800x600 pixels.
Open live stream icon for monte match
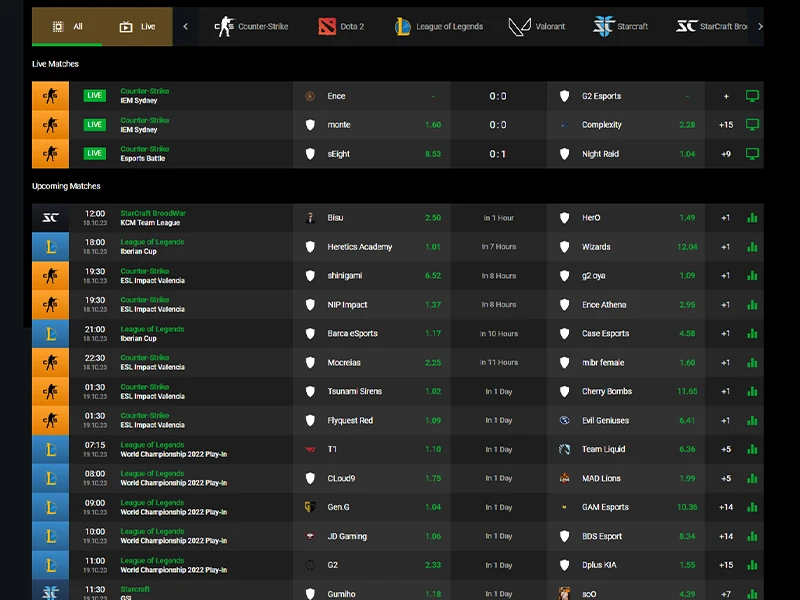click(x=752, y=124)
